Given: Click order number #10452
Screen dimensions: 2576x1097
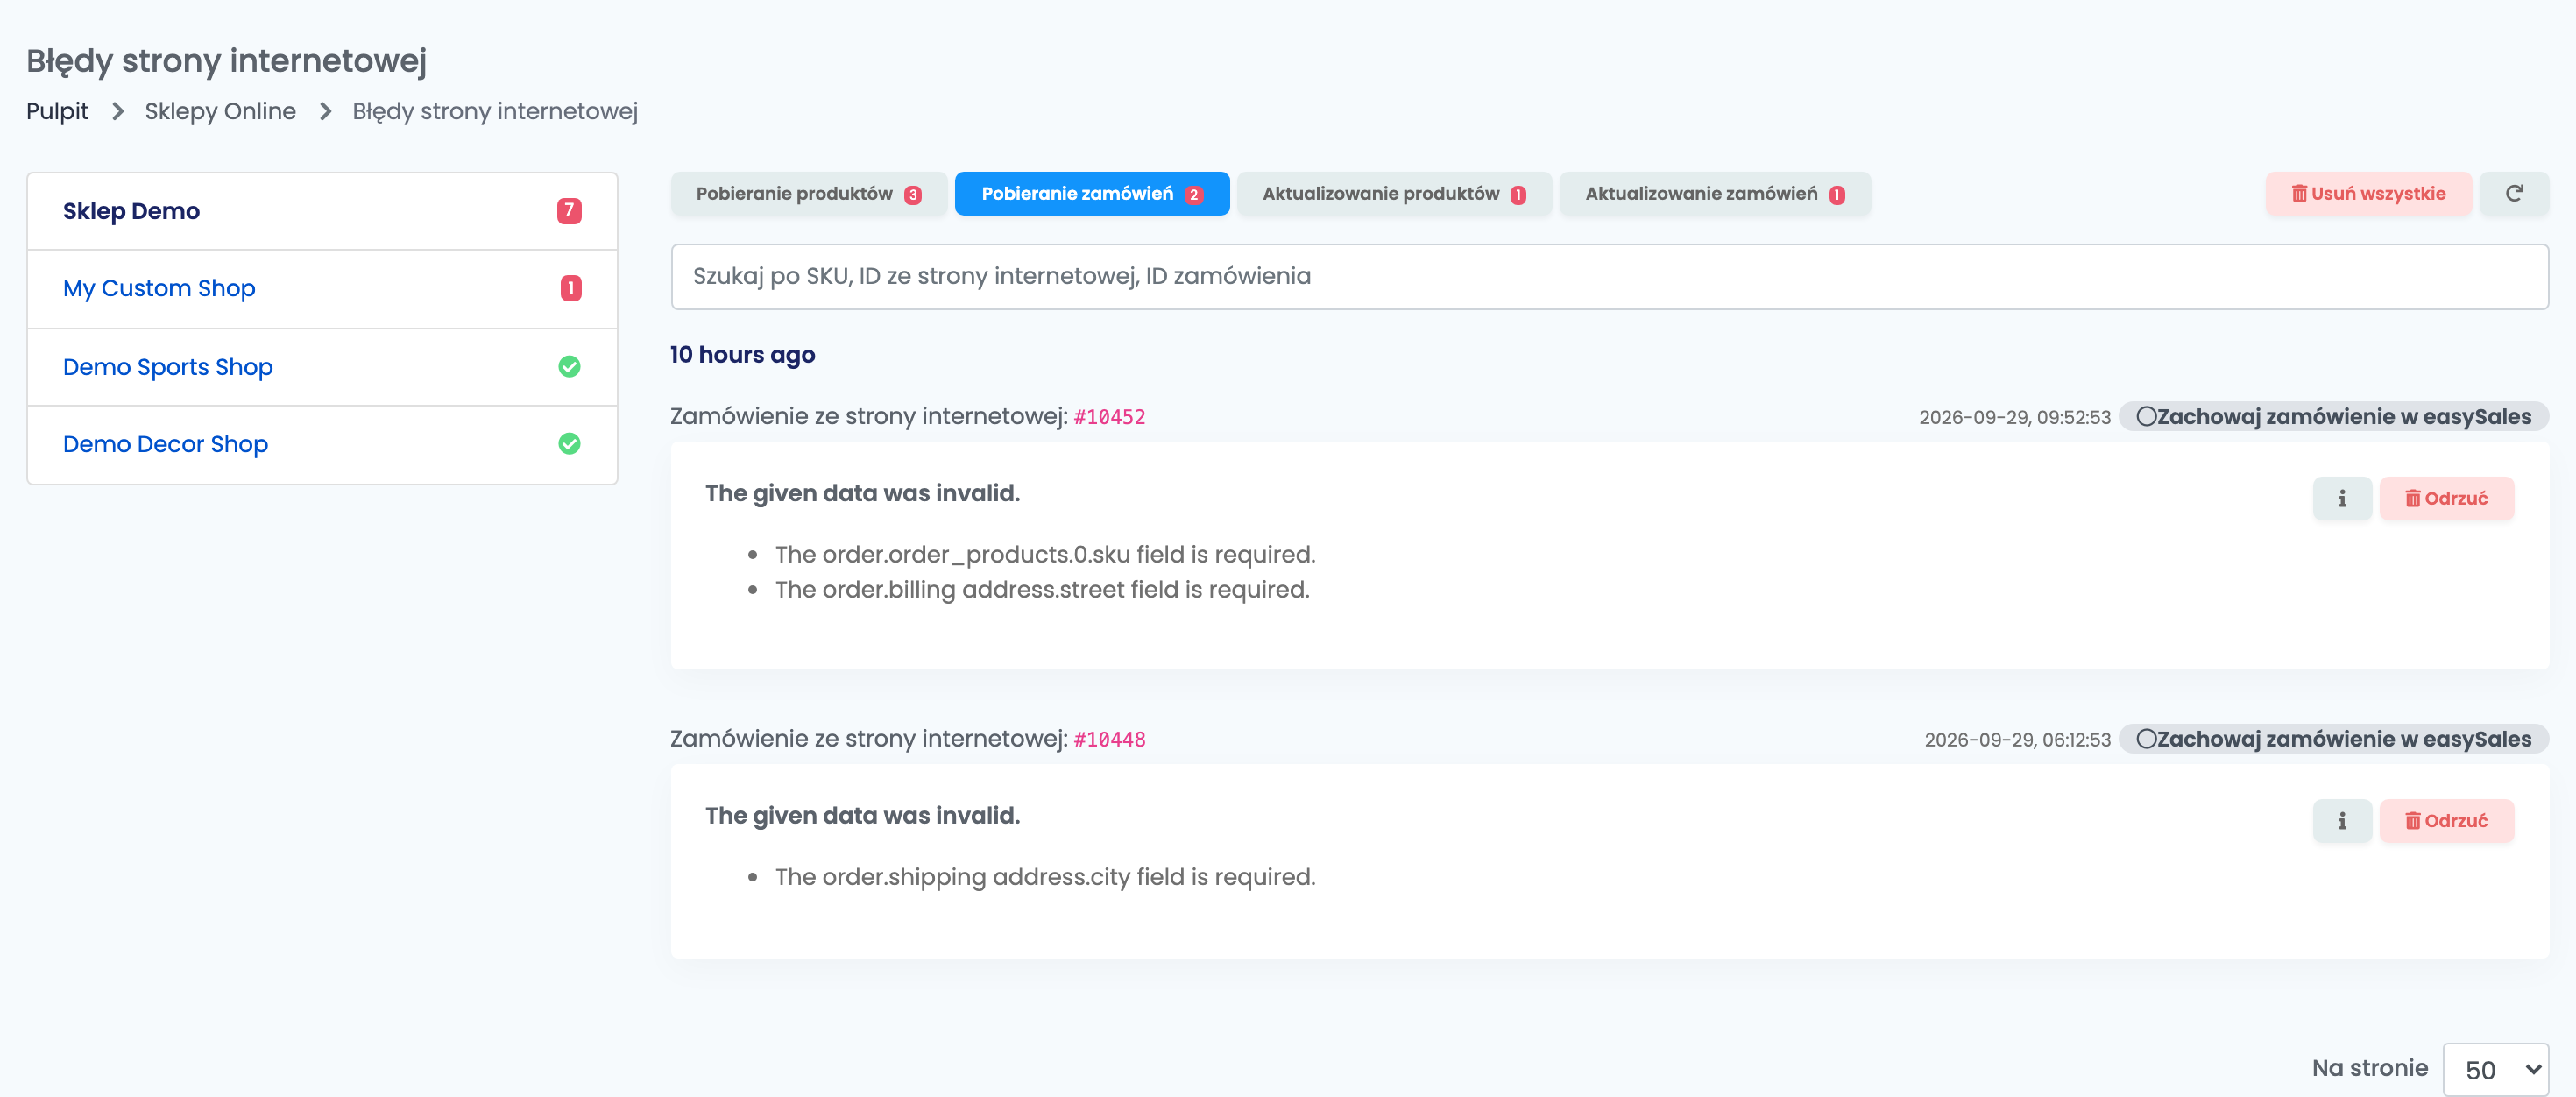Looking at the screenshot, I should click(1109, 417).
